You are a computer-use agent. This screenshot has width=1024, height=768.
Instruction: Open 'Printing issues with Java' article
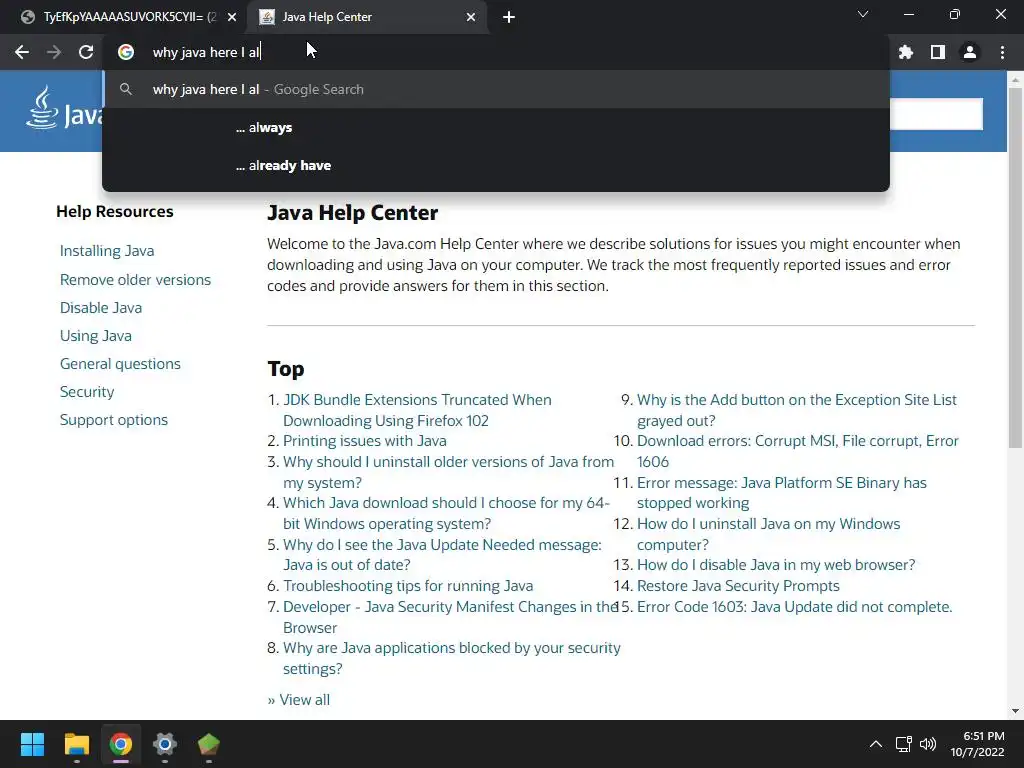[364, 441]
